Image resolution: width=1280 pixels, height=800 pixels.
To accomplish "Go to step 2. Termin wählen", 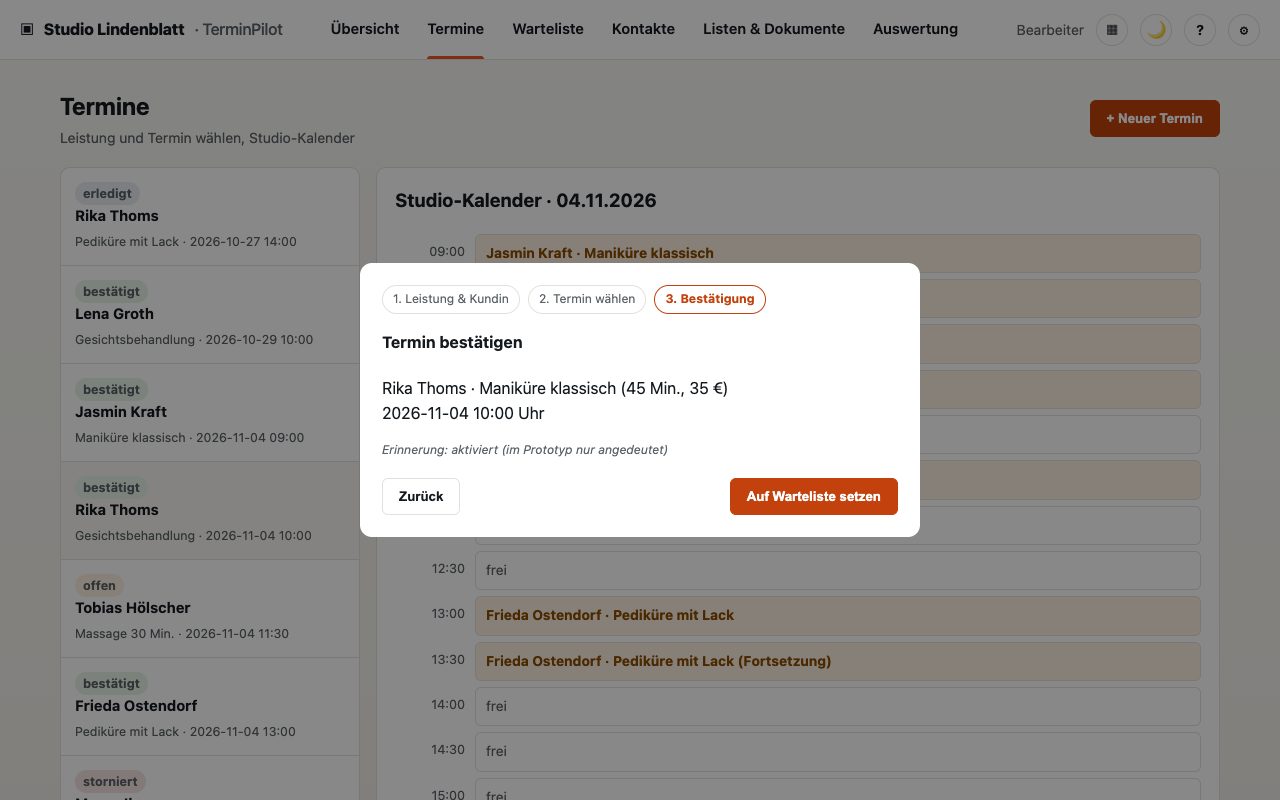I will (x=587, y=299).
